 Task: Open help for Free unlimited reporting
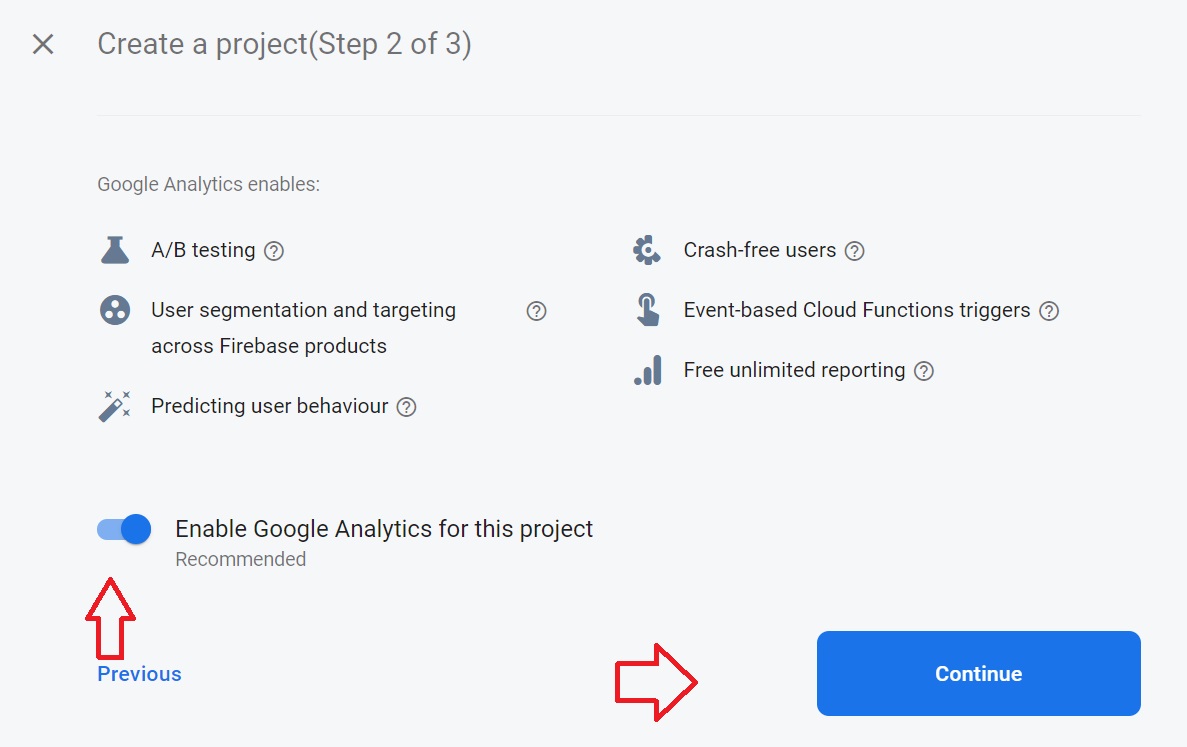924,371
